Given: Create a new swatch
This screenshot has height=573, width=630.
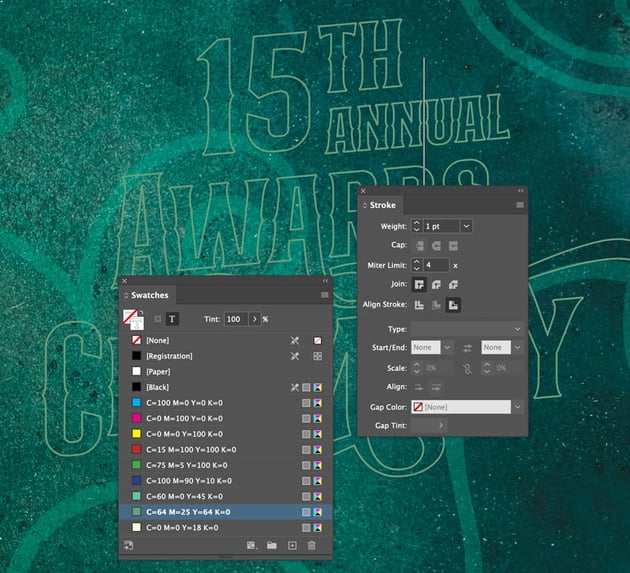Looking at the screenshot, I should point(292,545).
